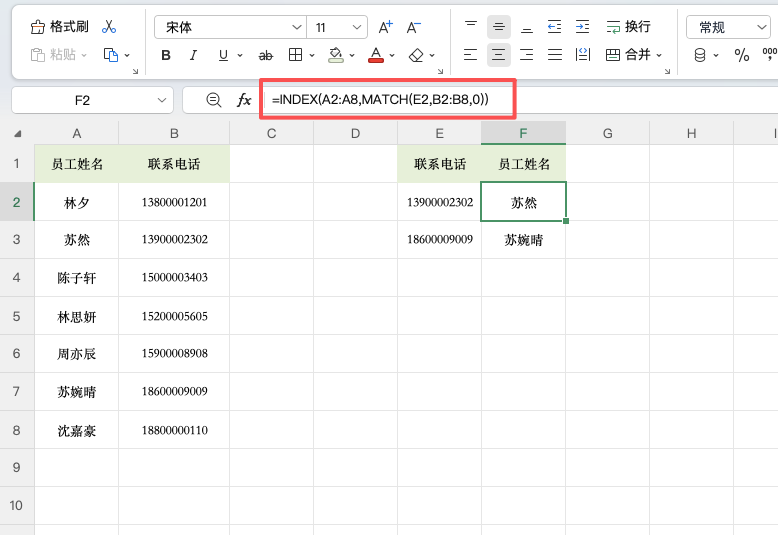This screenshot has height=535, width=778.
Task: Apply the red font color
Action: [376, 55]
